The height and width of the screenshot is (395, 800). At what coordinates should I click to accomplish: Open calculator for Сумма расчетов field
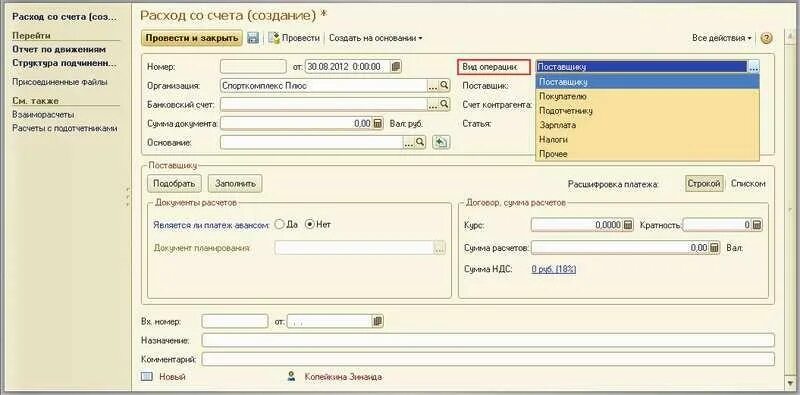[714, 248]
